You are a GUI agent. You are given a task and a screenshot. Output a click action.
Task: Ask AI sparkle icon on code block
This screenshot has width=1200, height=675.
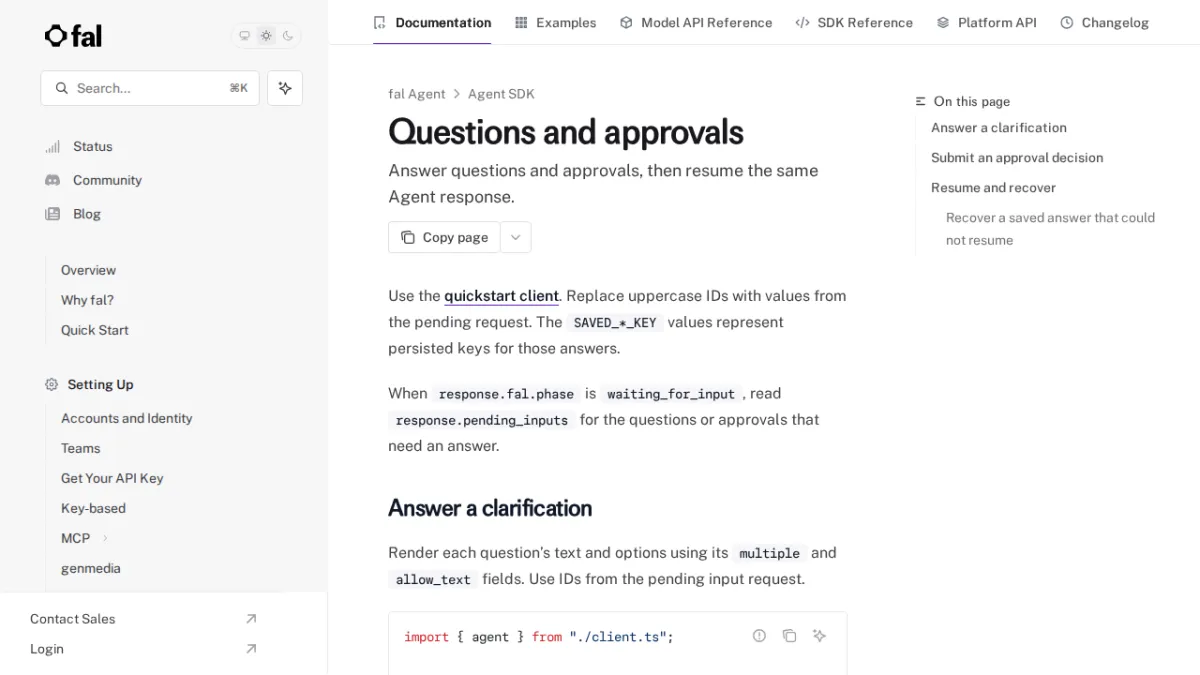point(819,636)
